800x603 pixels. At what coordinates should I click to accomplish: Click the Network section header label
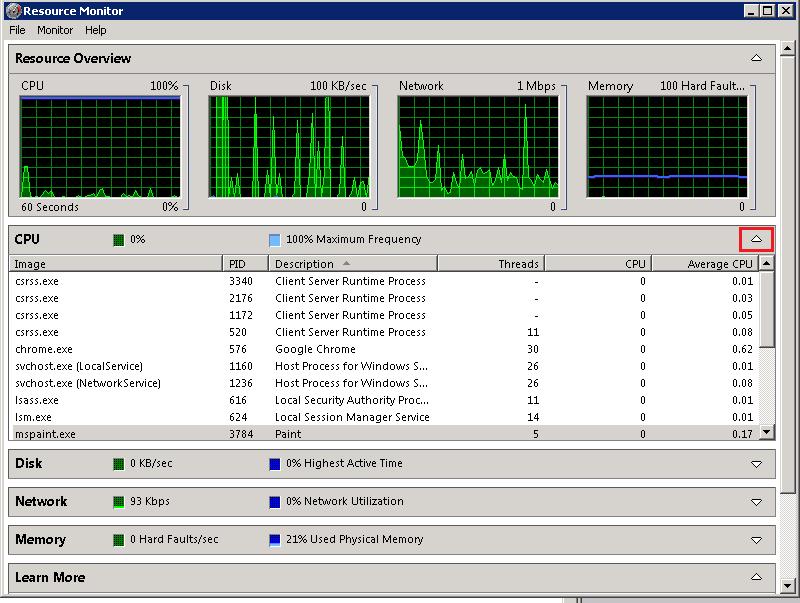click(41, 501)
